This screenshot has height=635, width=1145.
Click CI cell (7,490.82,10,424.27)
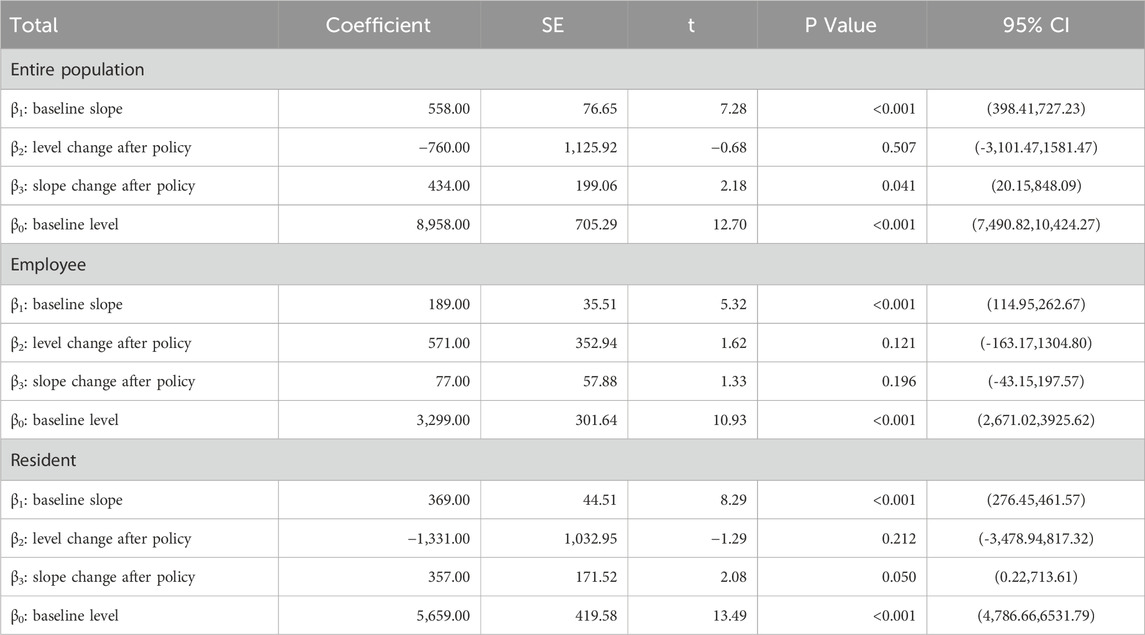[x=1035, y=224]
